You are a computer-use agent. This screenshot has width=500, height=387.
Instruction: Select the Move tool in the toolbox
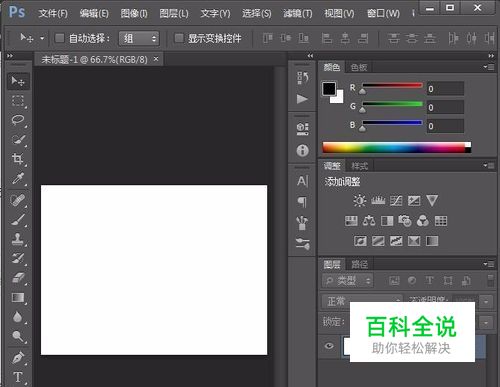[x=18, y=81]
